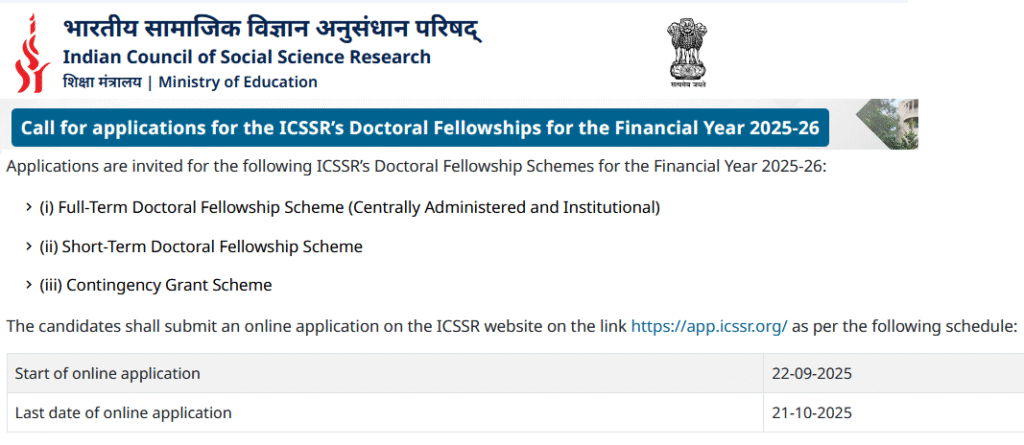This screenshot has height=445, width=1024.
Task: Click the chevron before Full-Term Doctoral Fellowship
Action: tap(28, 208)
